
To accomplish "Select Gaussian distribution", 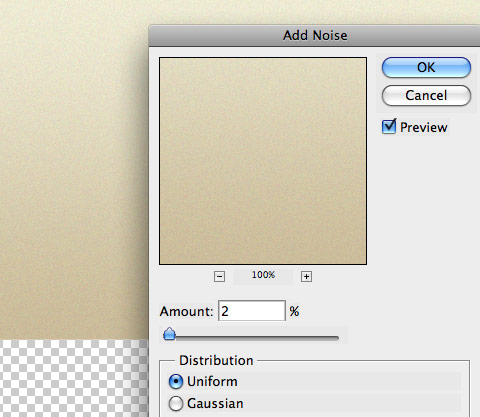I will point(176,404).
